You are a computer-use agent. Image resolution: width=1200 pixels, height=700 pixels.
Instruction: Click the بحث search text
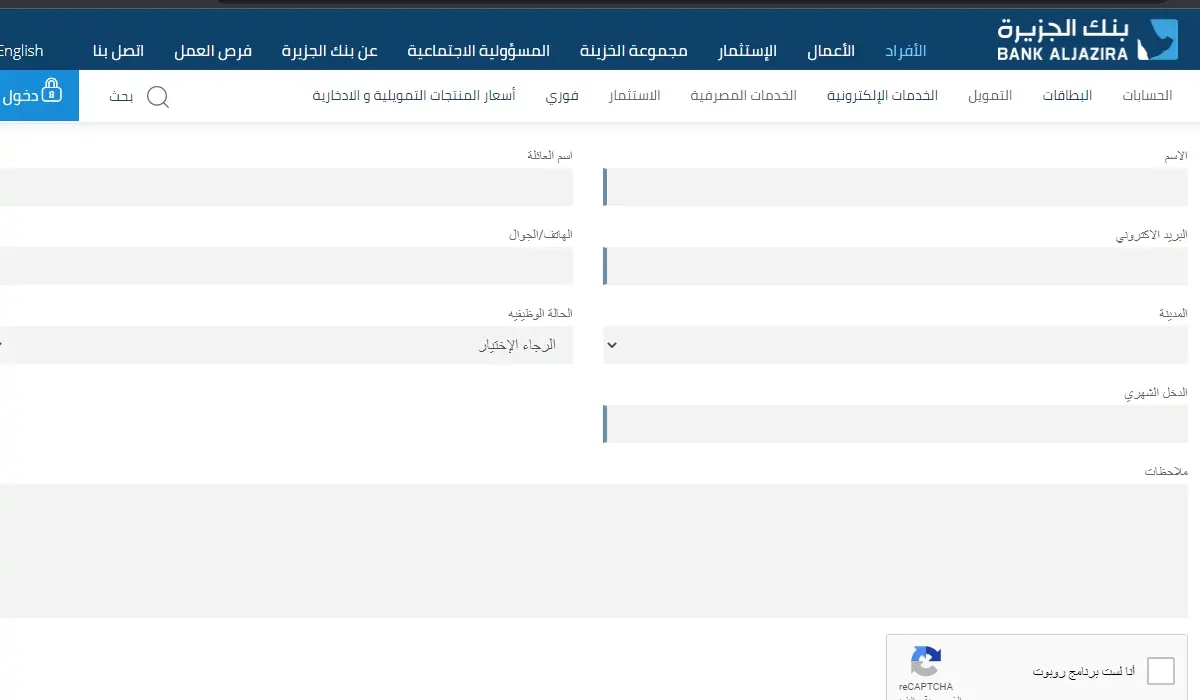click(121, 97)
